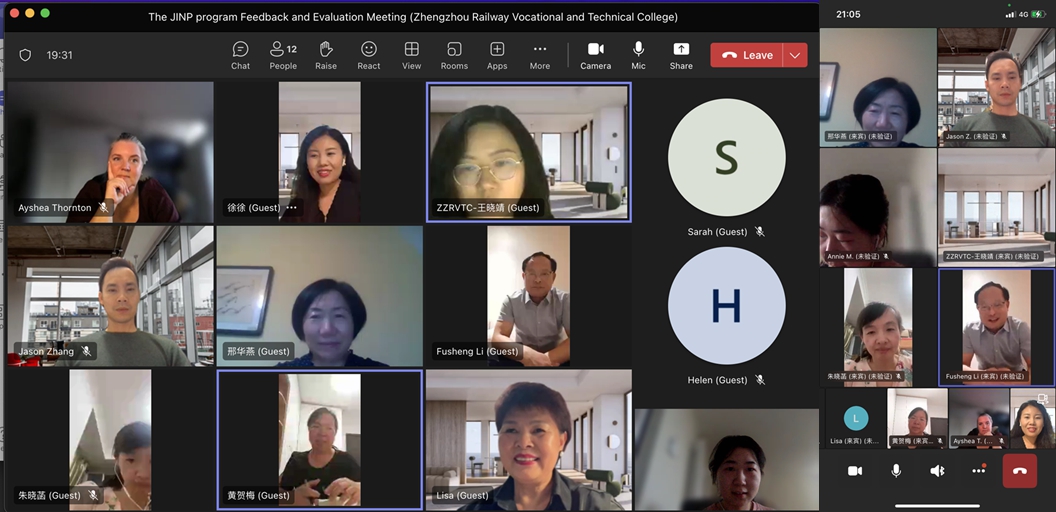
Task: Open the Rooms breakout panel
Action: coord(454,55)
